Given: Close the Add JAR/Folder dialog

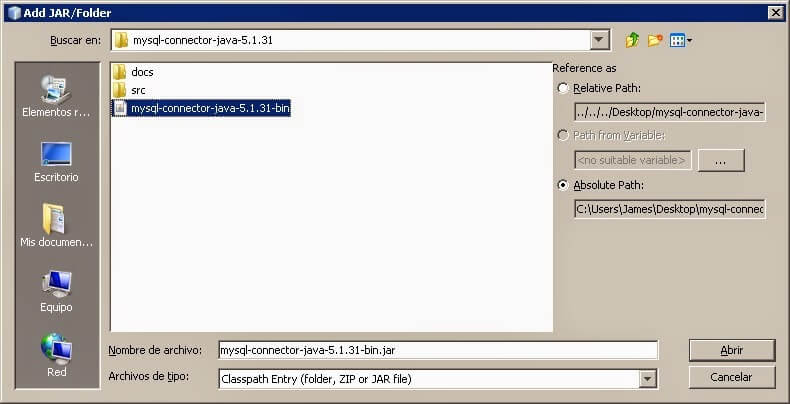Looking at the screenshot, I should (775, 13).
